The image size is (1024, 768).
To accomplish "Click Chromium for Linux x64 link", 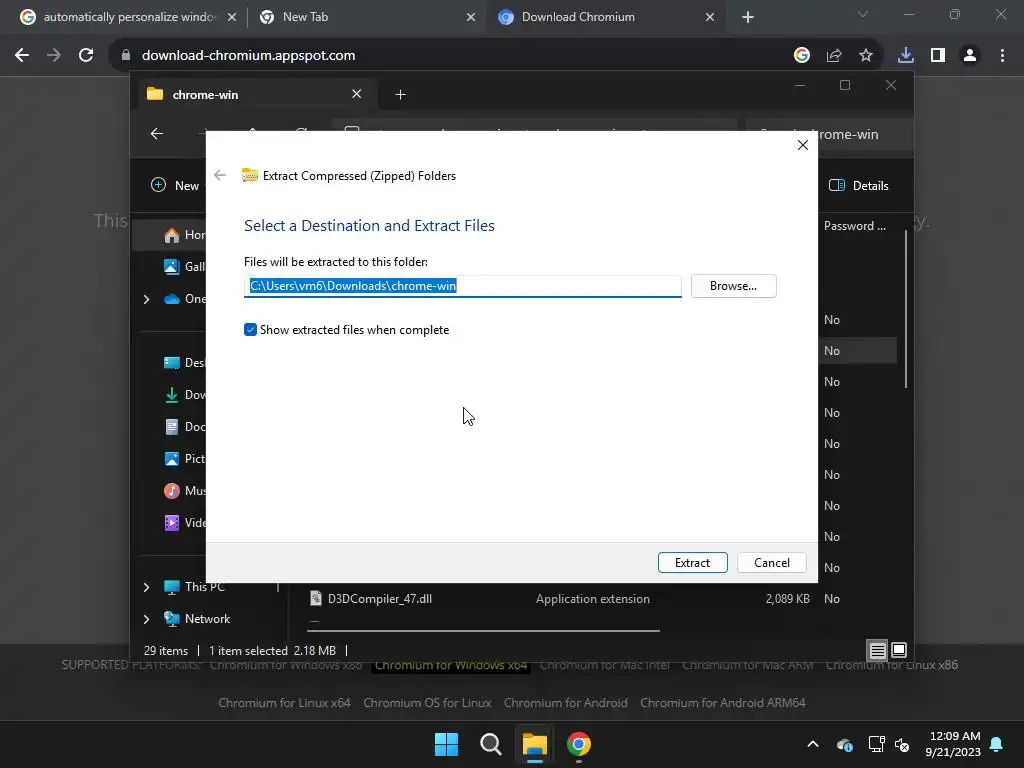I will click(x=284, y=703).
